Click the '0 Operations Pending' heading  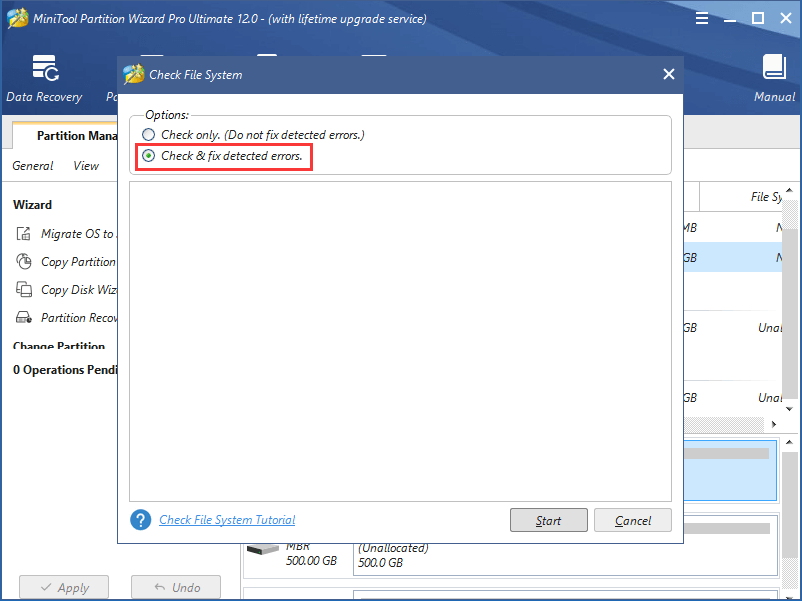(65, 370)
